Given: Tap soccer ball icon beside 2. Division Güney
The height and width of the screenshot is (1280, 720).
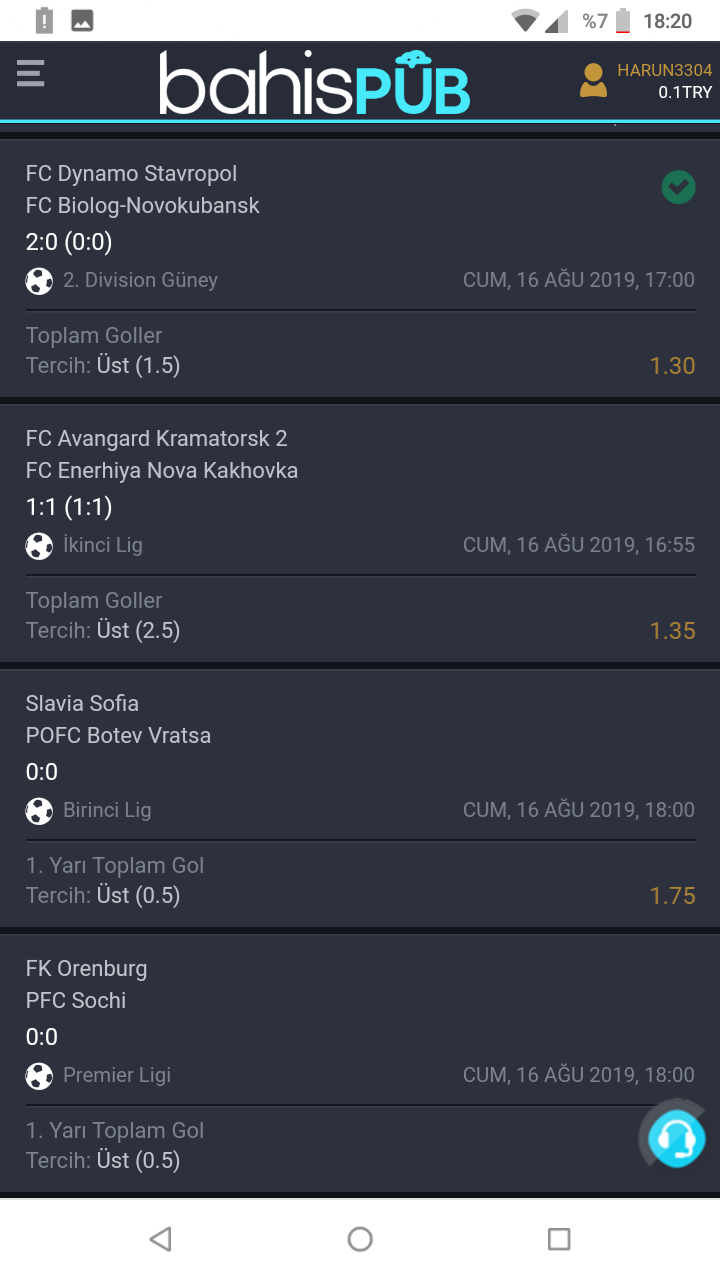Looking at the screenshot, I should click(39, 281).
